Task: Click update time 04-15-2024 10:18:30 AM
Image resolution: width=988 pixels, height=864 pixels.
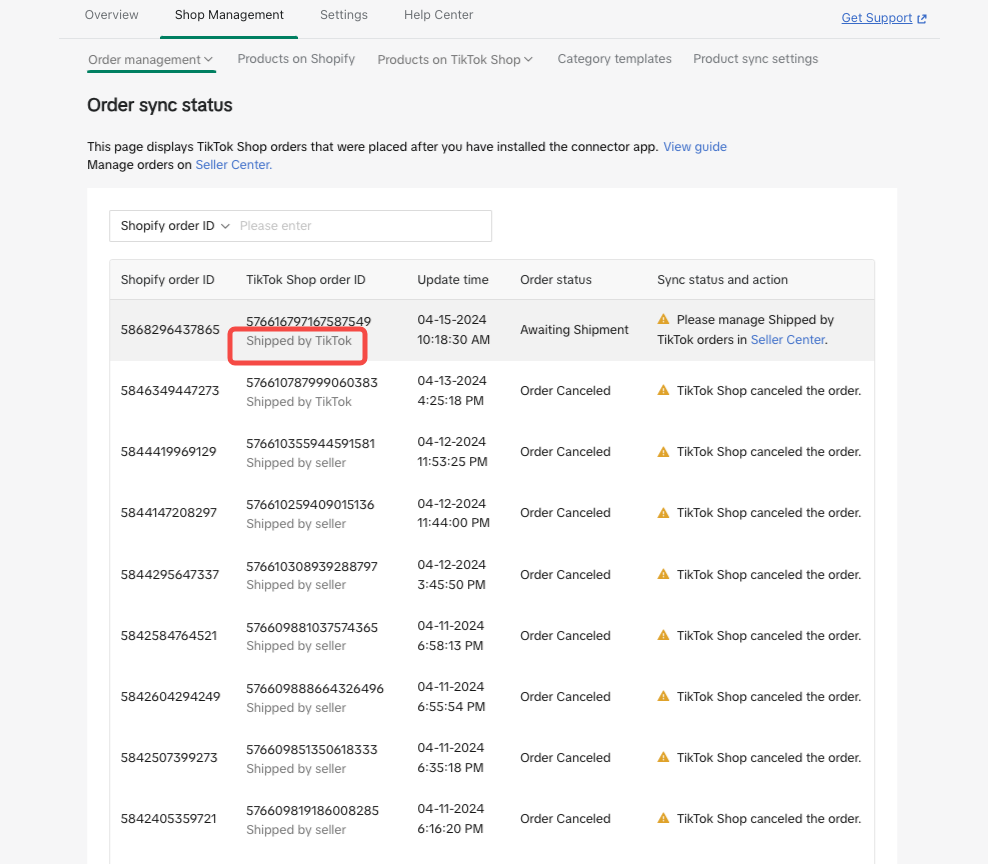Action: [453, 330]
